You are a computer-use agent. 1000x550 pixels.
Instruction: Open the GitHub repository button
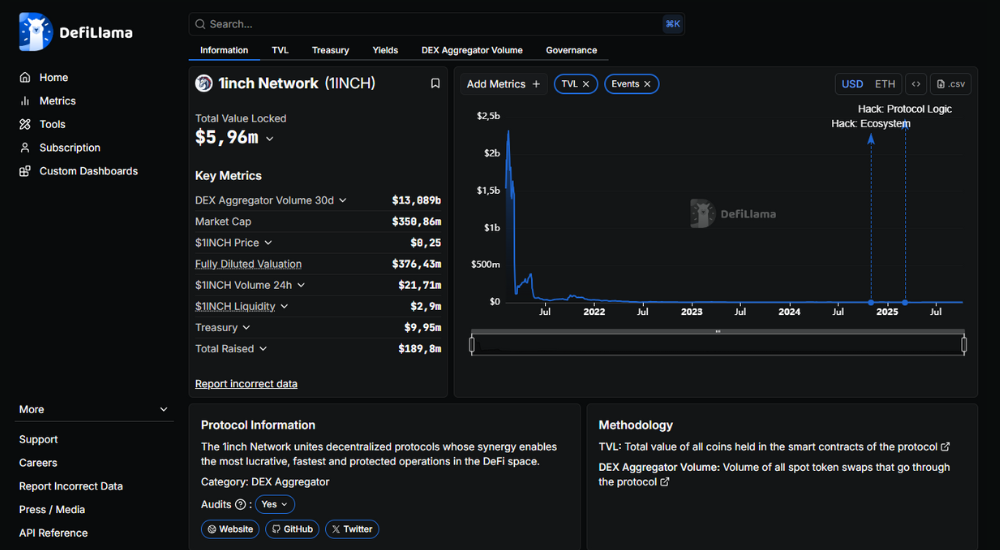pyautogui.click(x=291, y=529)
